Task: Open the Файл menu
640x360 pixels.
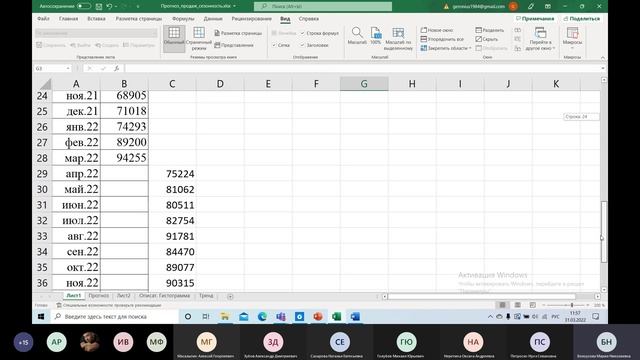Action: point(43,19)
